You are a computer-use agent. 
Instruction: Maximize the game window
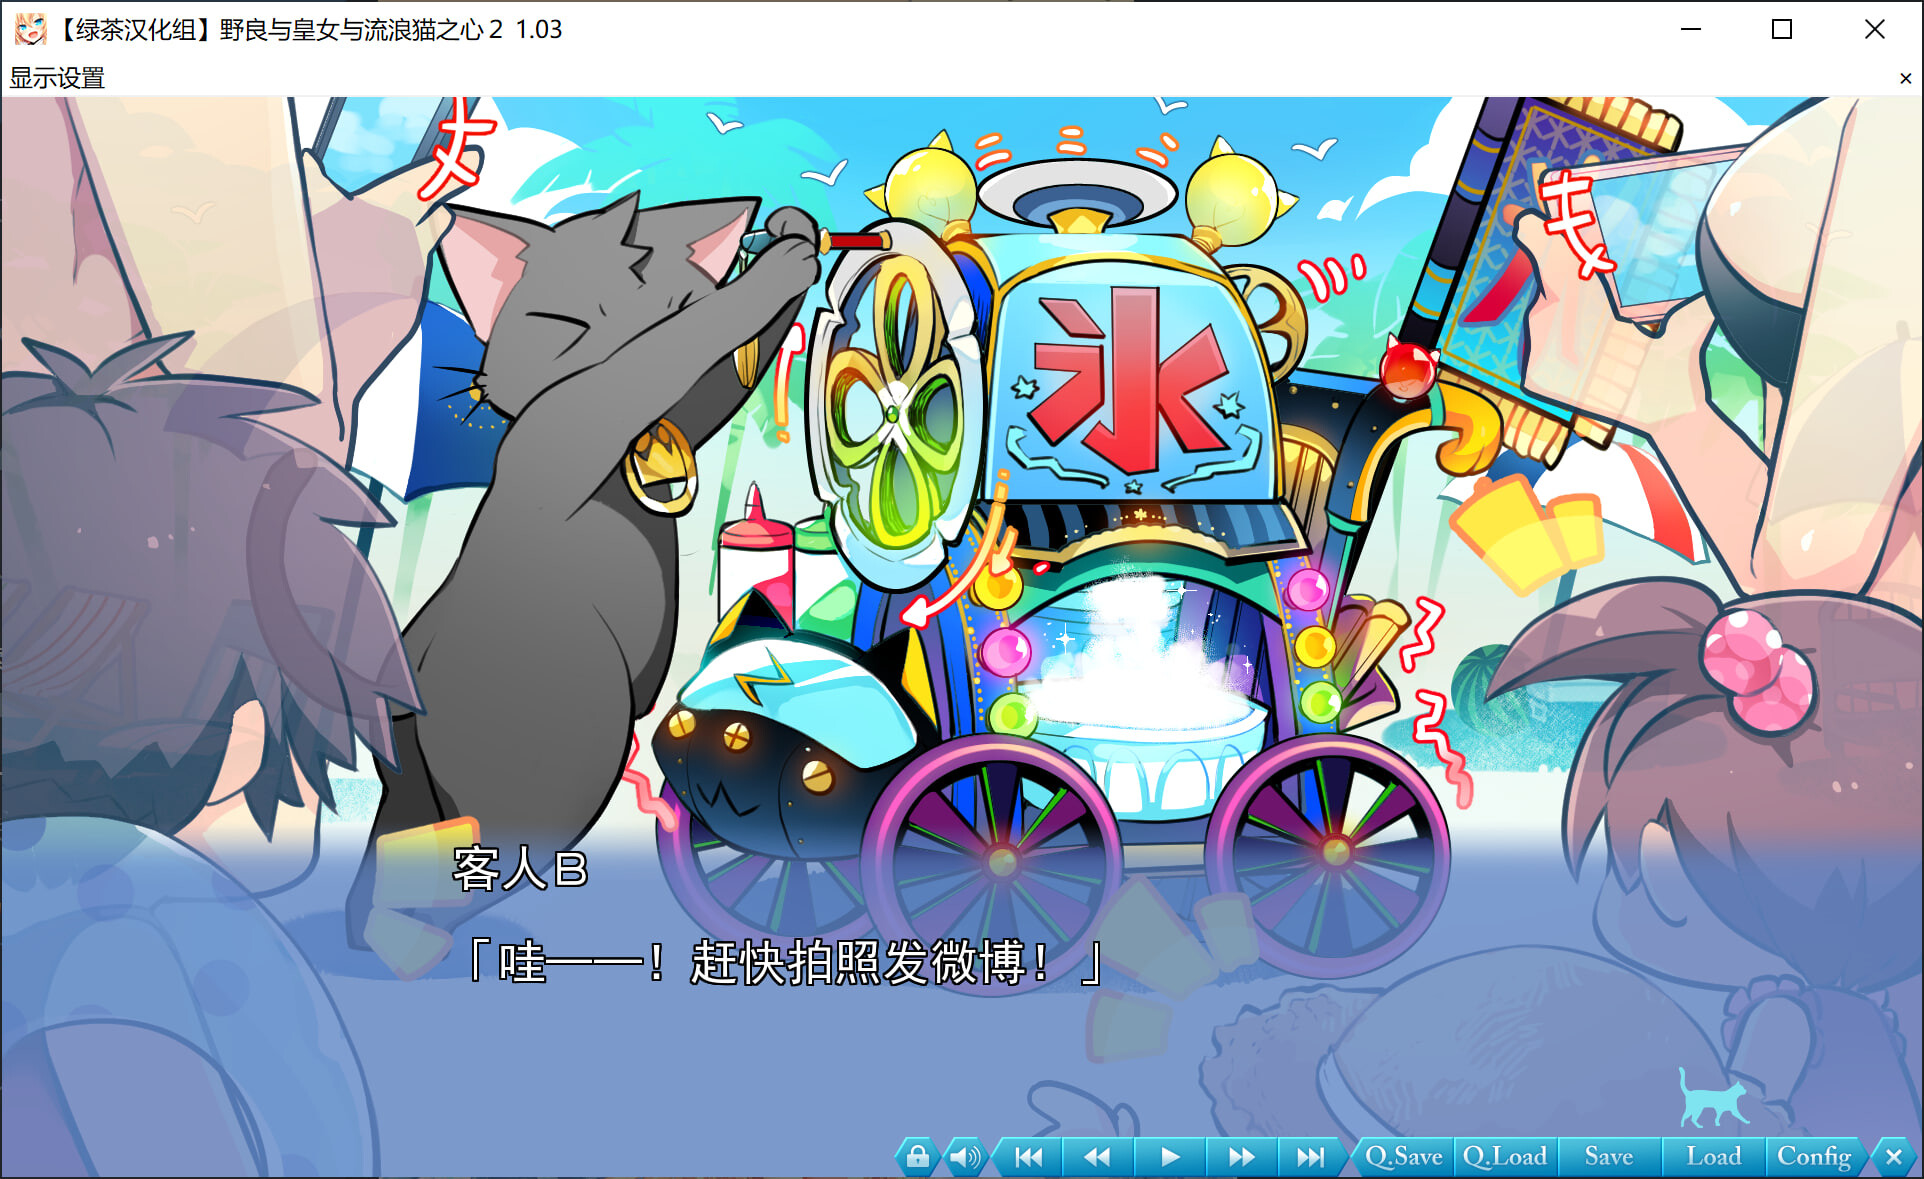pos(1781,29)
